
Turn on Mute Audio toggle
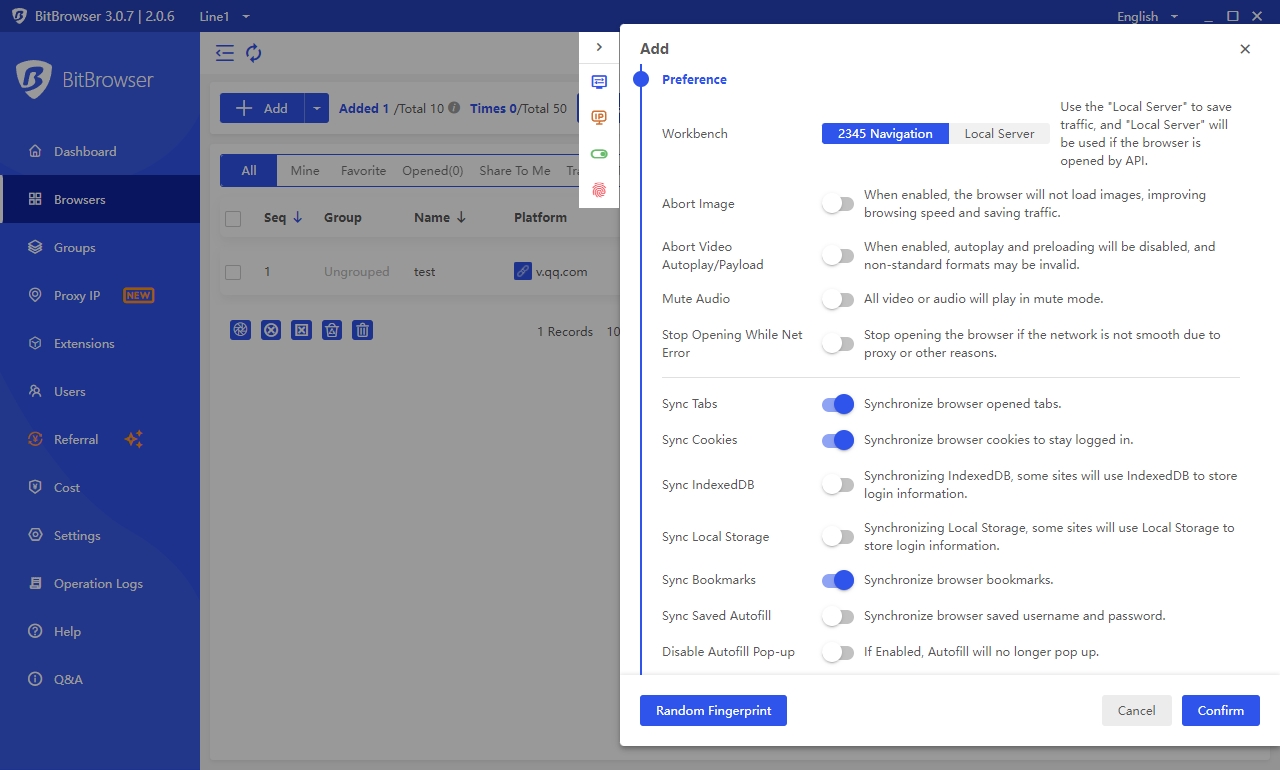[838, 299]
